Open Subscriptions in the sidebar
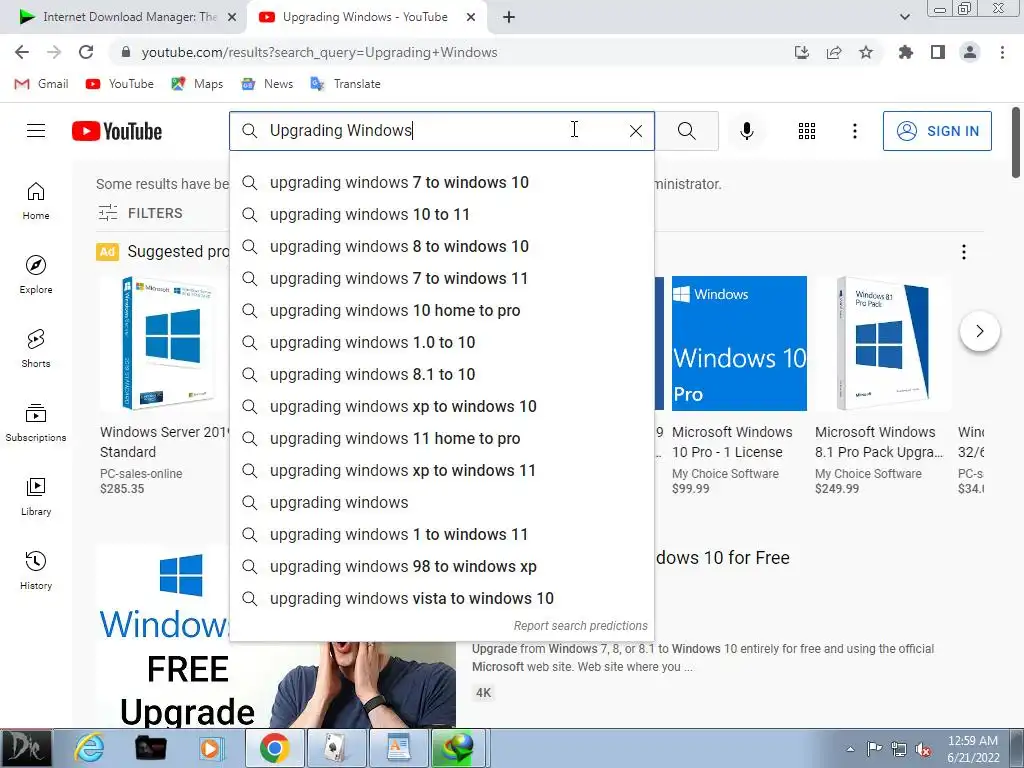The image size is (1024, 768). (36, 423)
